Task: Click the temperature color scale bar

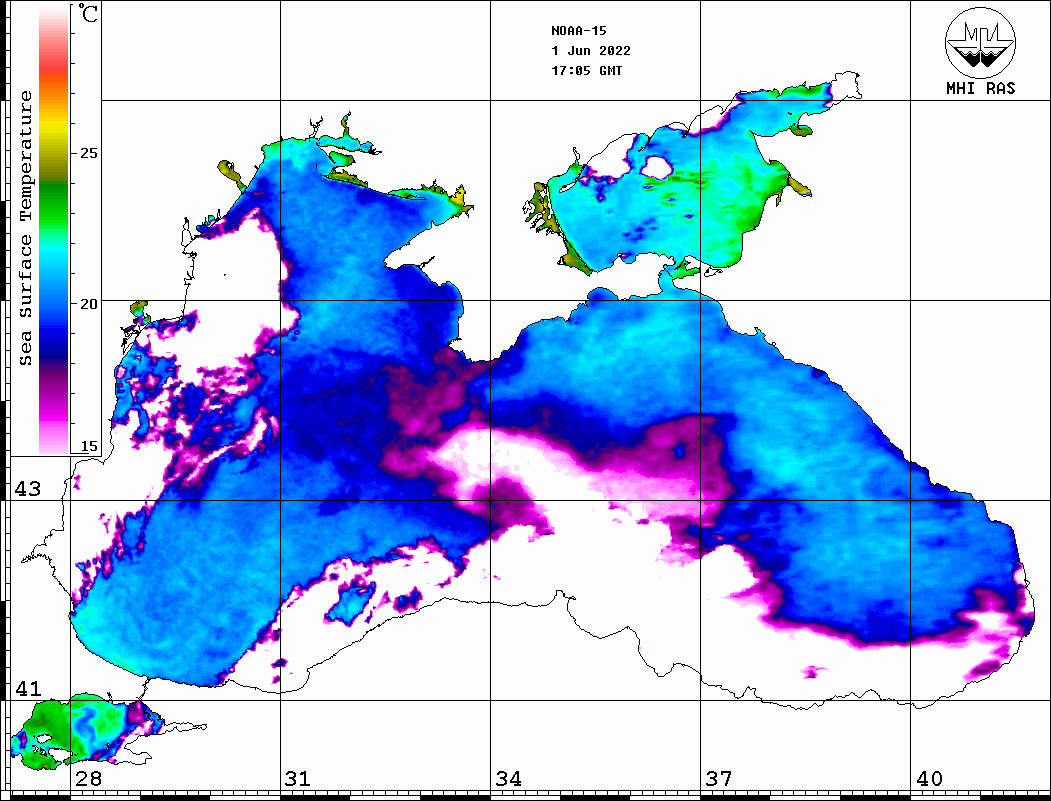Action: point(54,230)
